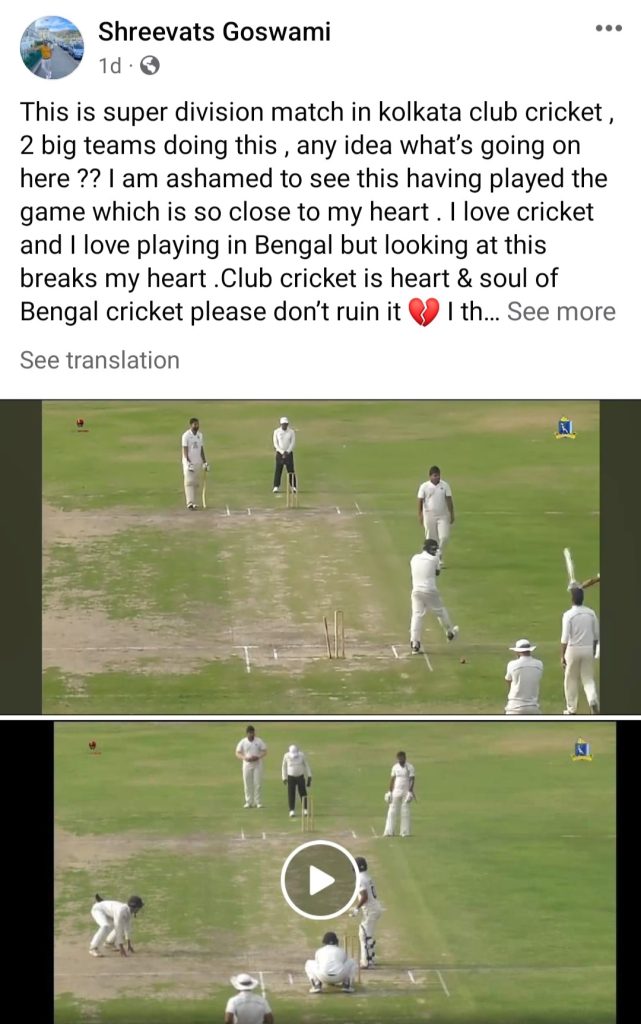Click the club crest logo in bottom video

point(582,749)
